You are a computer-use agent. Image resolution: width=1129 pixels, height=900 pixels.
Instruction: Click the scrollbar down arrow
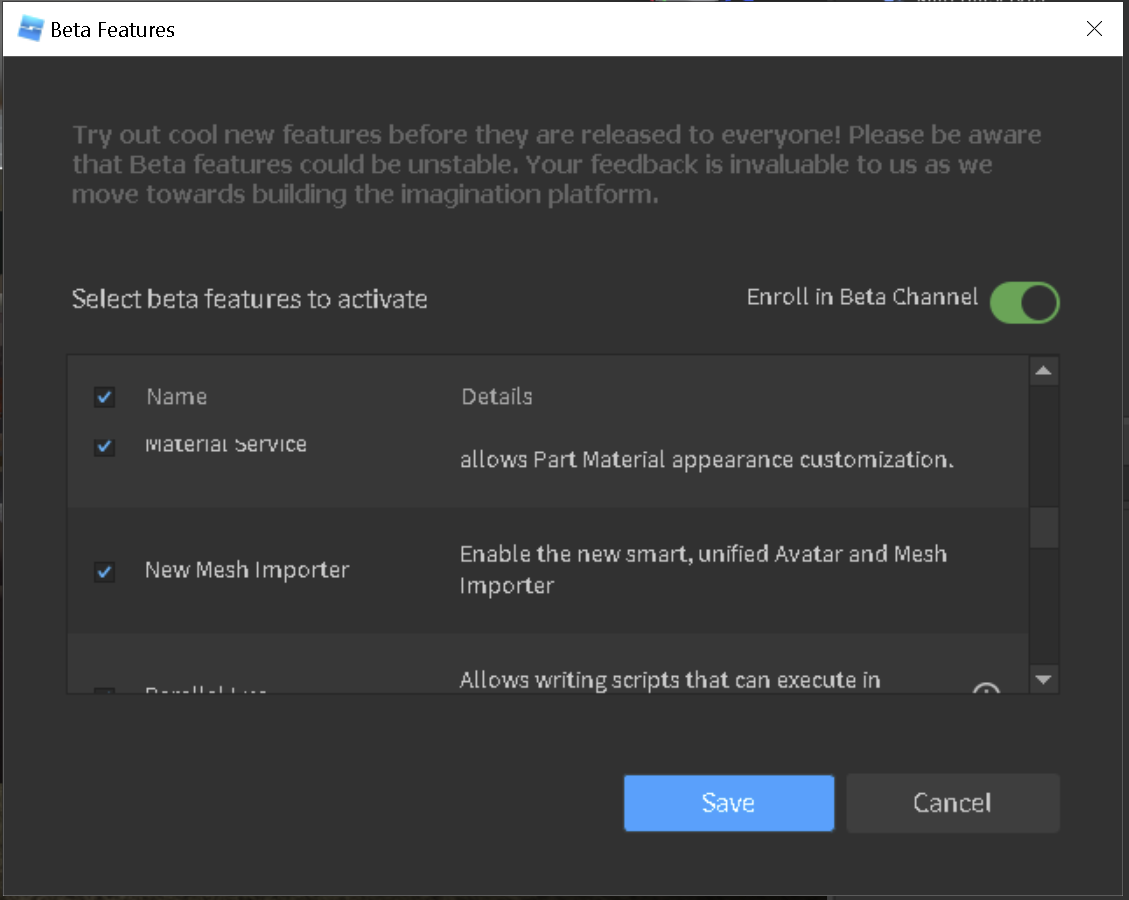[1043, 679]
